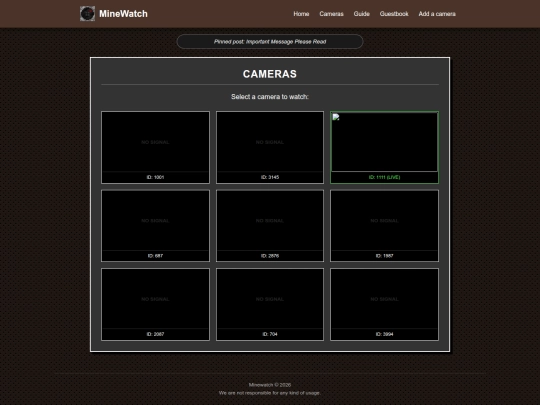The width and height of the screenshot is (540, 405).
Task: Click the Minewatch © 2026 footer text
Action: click(x=270, y=385)
